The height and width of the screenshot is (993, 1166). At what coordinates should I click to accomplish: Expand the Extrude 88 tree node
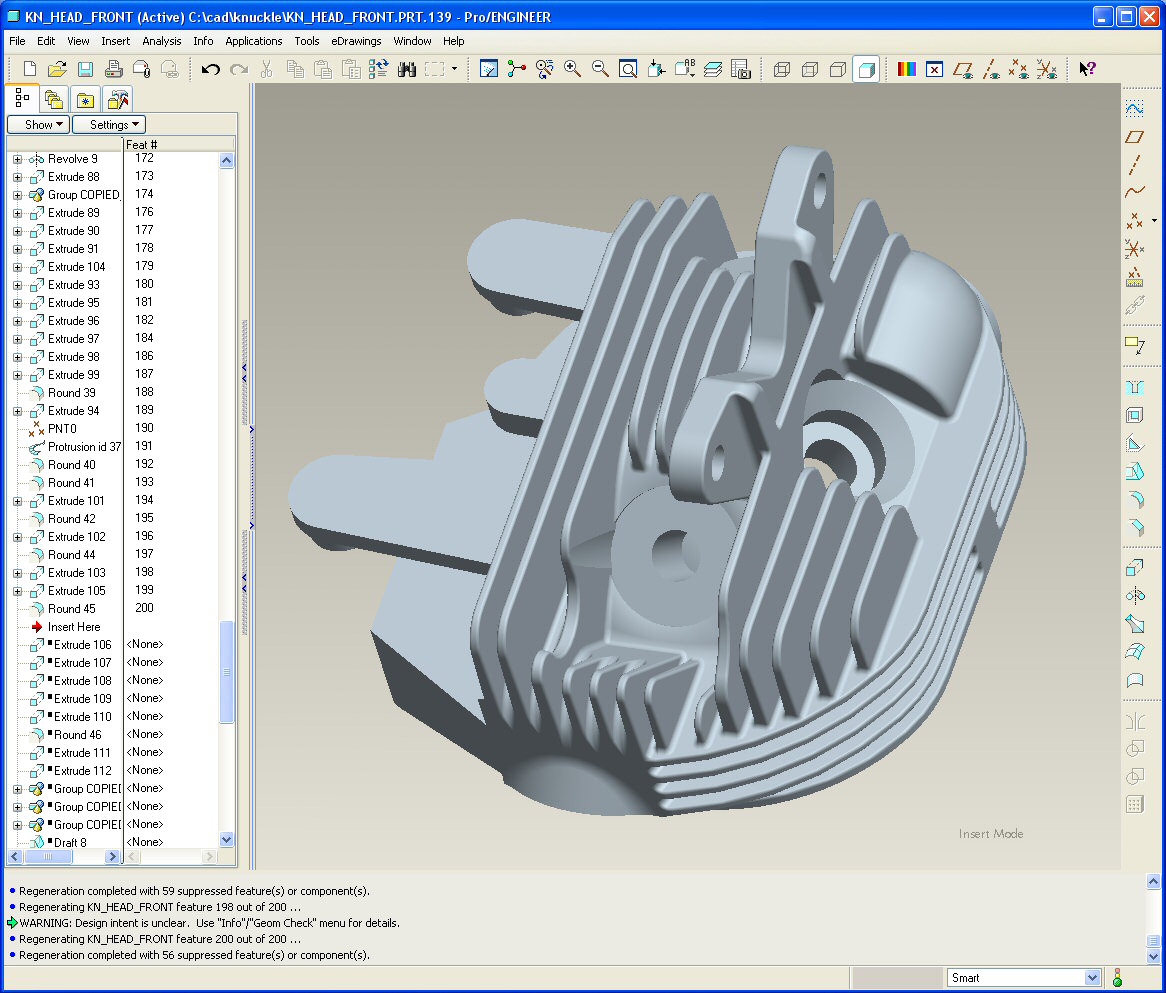pos(17,177)
